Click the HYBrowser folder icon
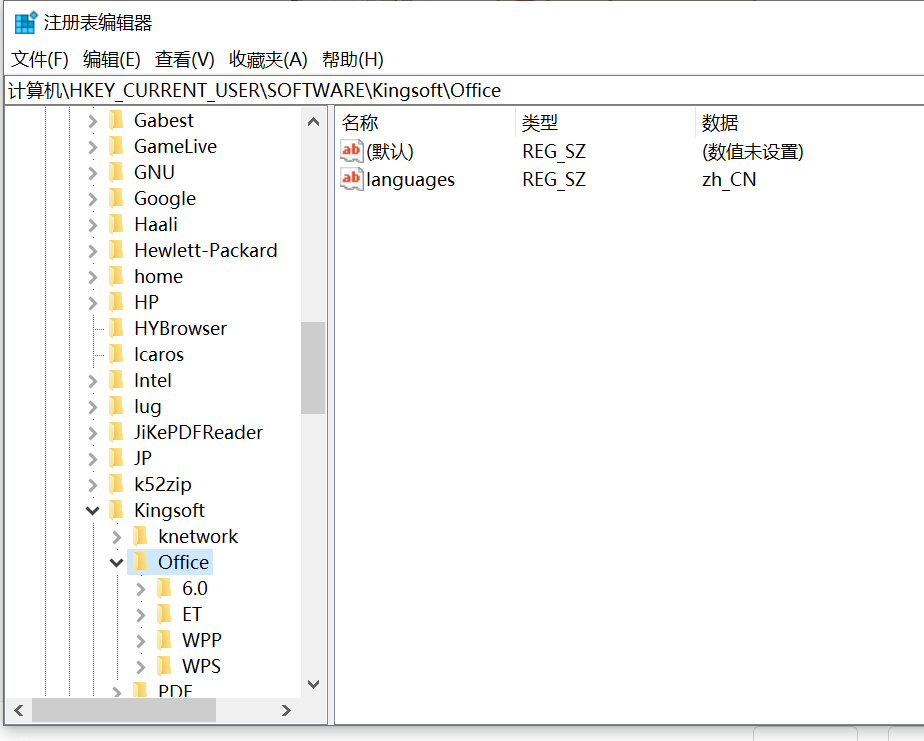Screen dimensions: 924x741 [x=117, y=328]
